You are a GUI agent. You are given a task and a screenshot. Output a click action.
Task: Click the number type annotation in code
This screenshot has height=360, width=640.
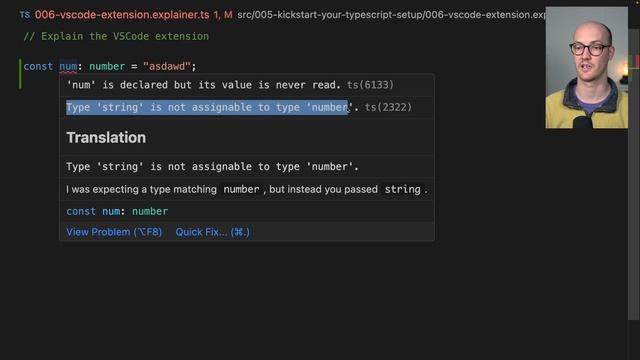(x=107, y=67)
